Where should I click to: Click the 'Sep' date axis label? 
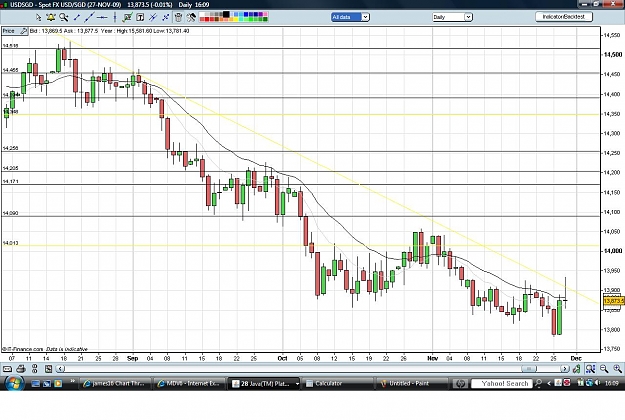point(132,358)
